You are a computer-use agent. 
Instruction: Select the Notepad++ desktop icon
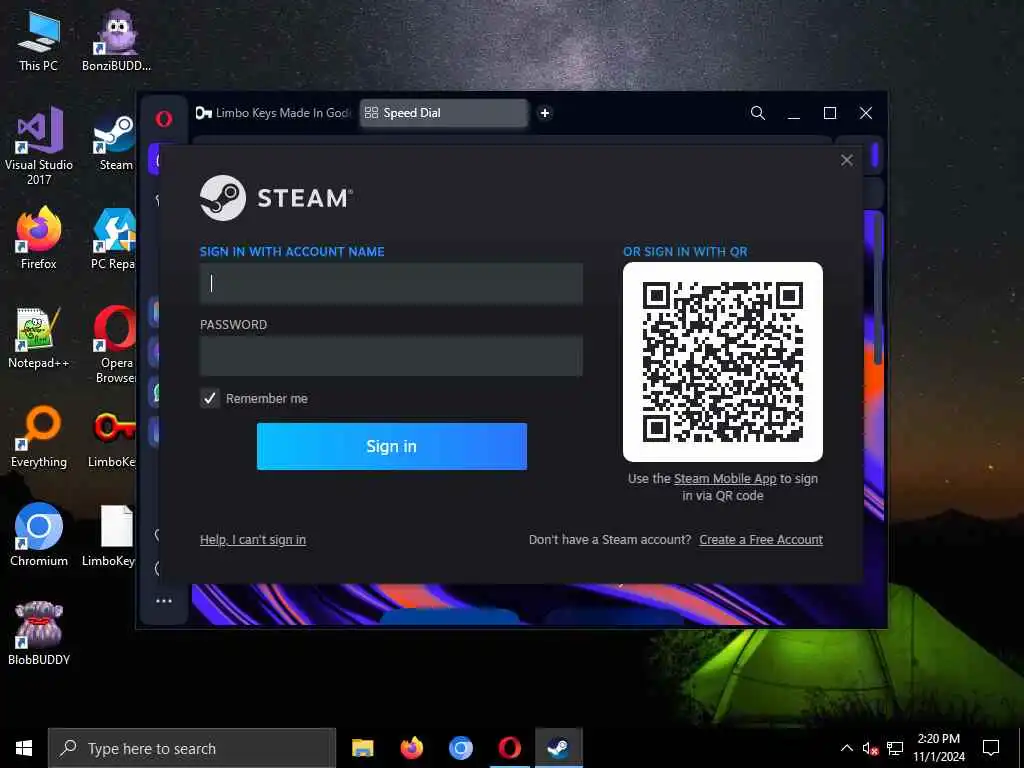tap(39, 338)
